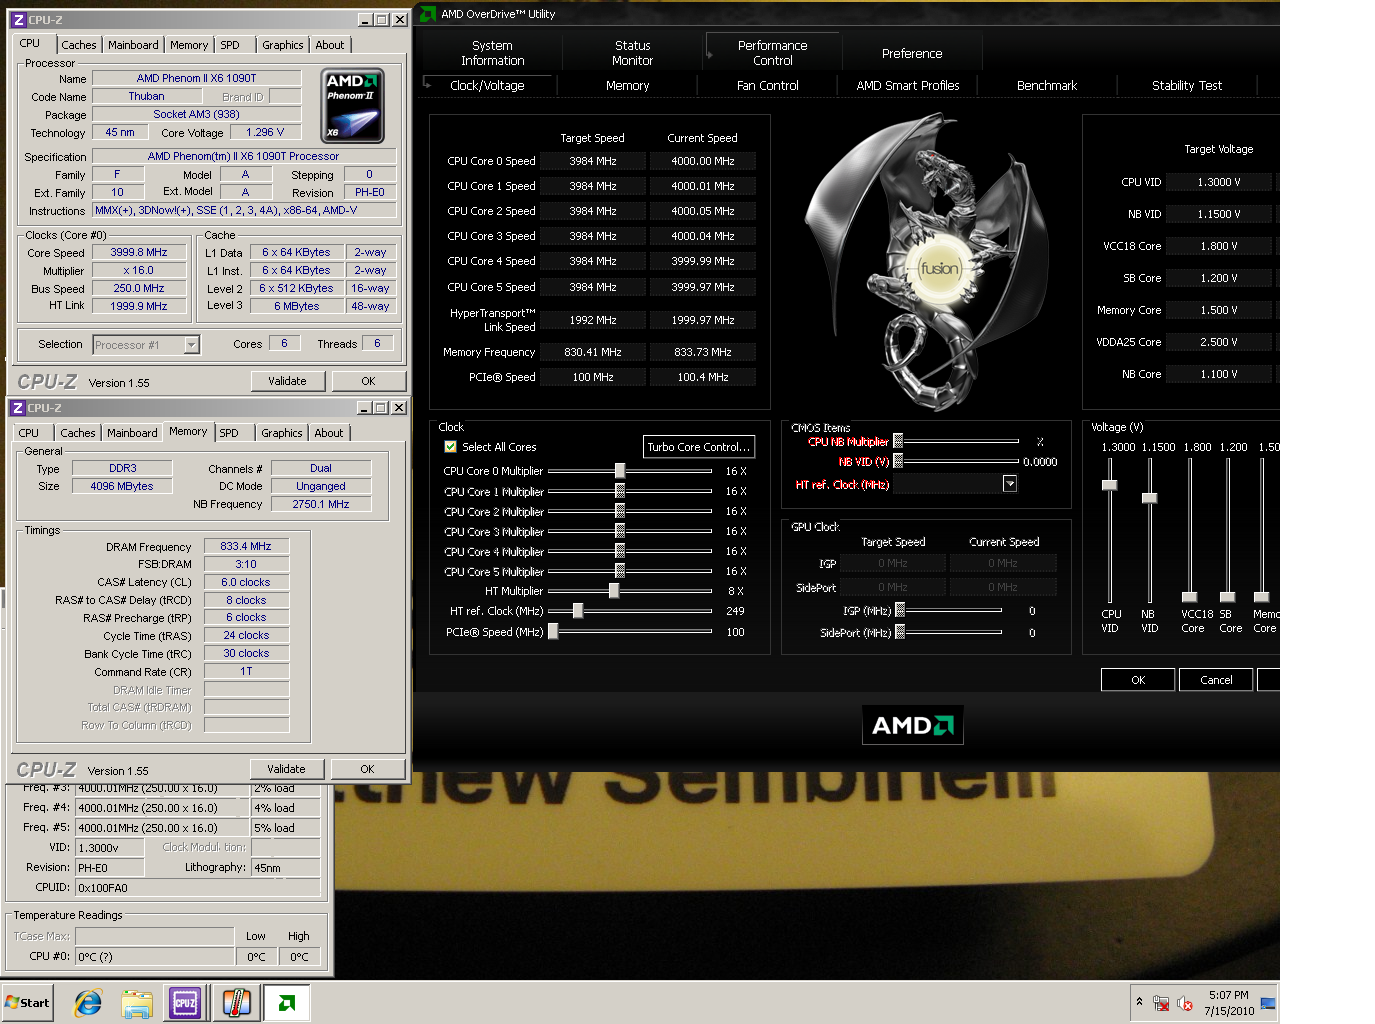Screen dimensions: 1375x1024
Task: Click the NB Frequency 2750.1 MHz value
Action: tap(321, 504)
